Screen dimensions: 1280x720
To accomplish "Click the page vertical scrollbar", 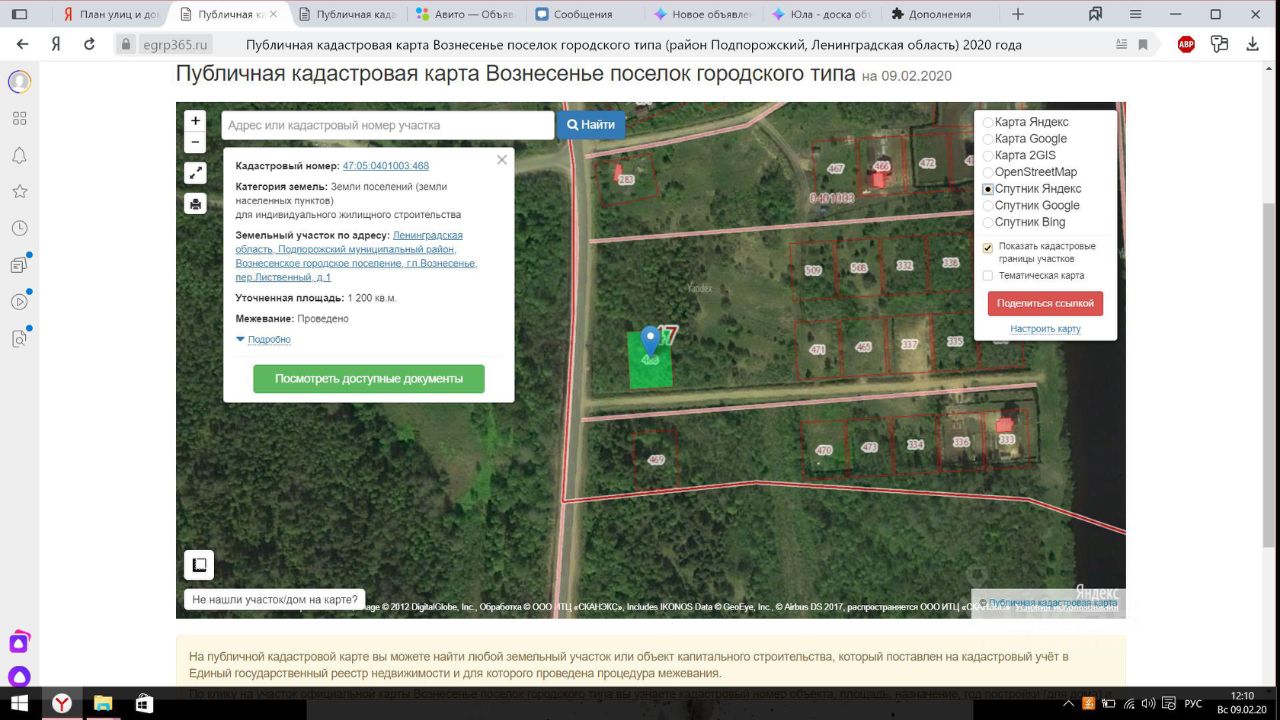I will (x=1271, y=374).
